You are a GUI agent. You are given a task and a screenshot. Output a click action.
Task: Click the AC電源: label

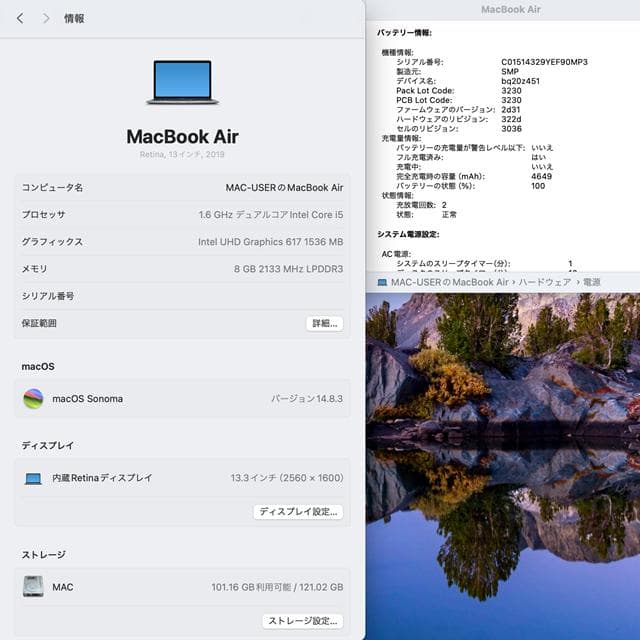pyautogui.click(x=396, y=254)
